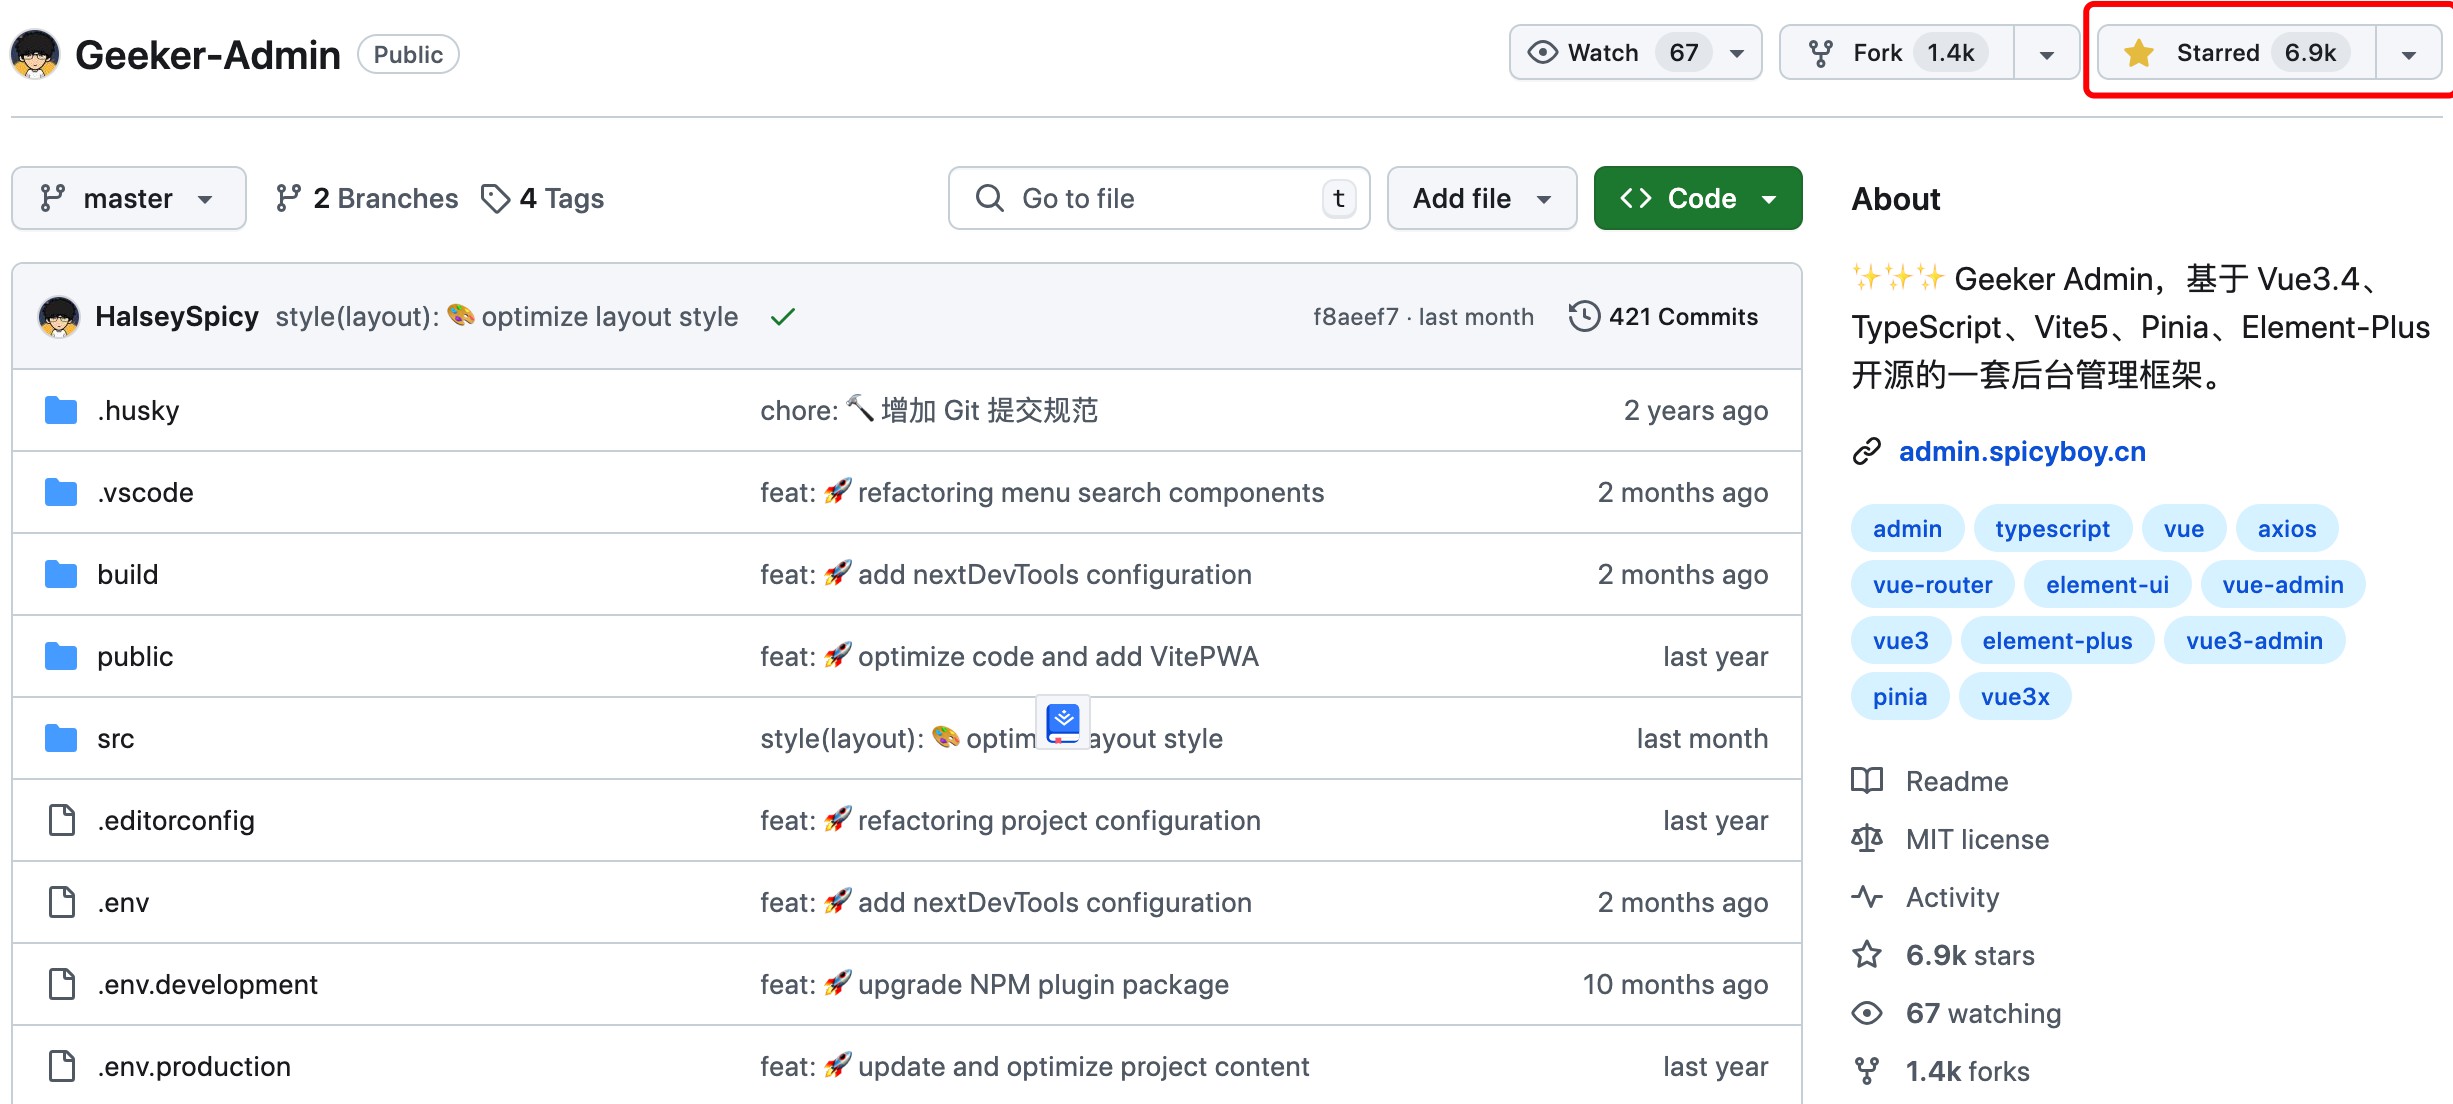View the 2 Branches link
This screenshot has height=1104, width=2453.
[367, 198]
